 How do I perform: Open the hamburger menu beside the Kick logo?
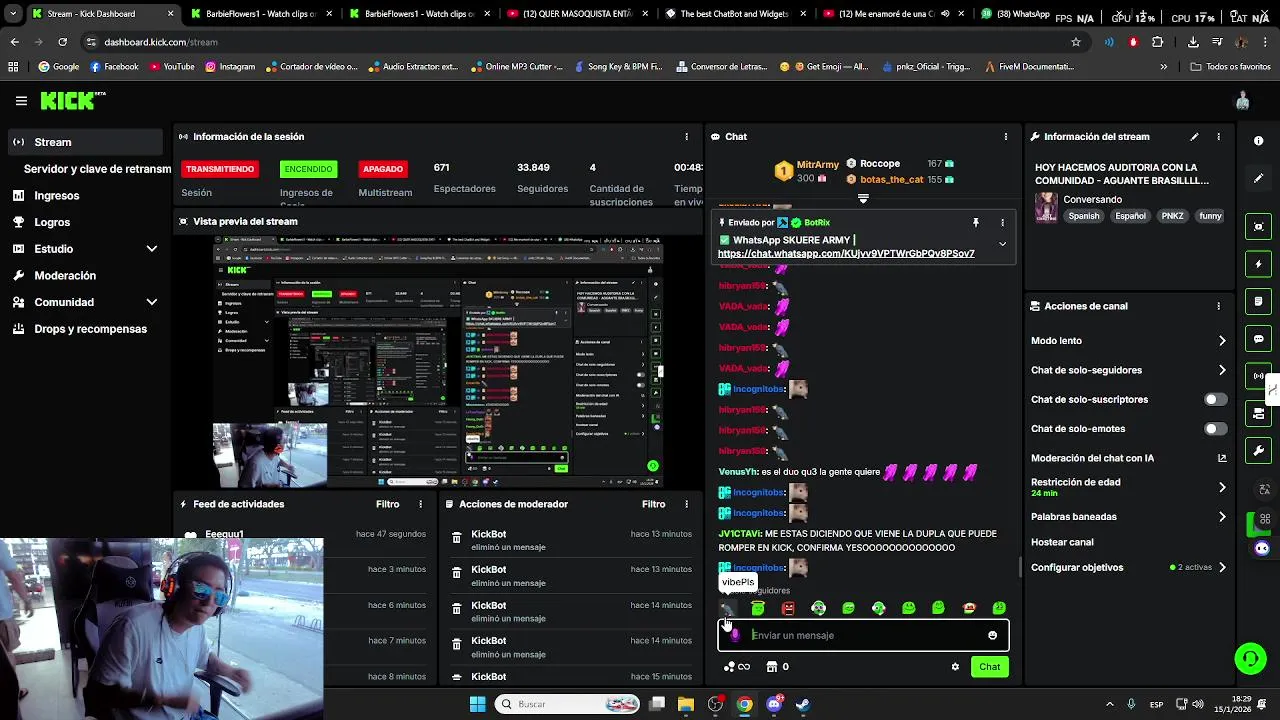21,101
